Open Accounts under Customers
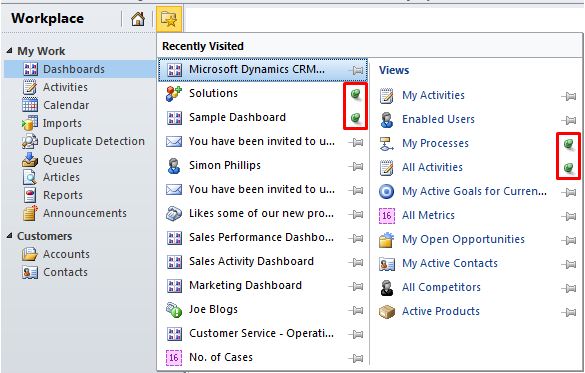Viewport: 585px width, 373px height. pos(66,254)
